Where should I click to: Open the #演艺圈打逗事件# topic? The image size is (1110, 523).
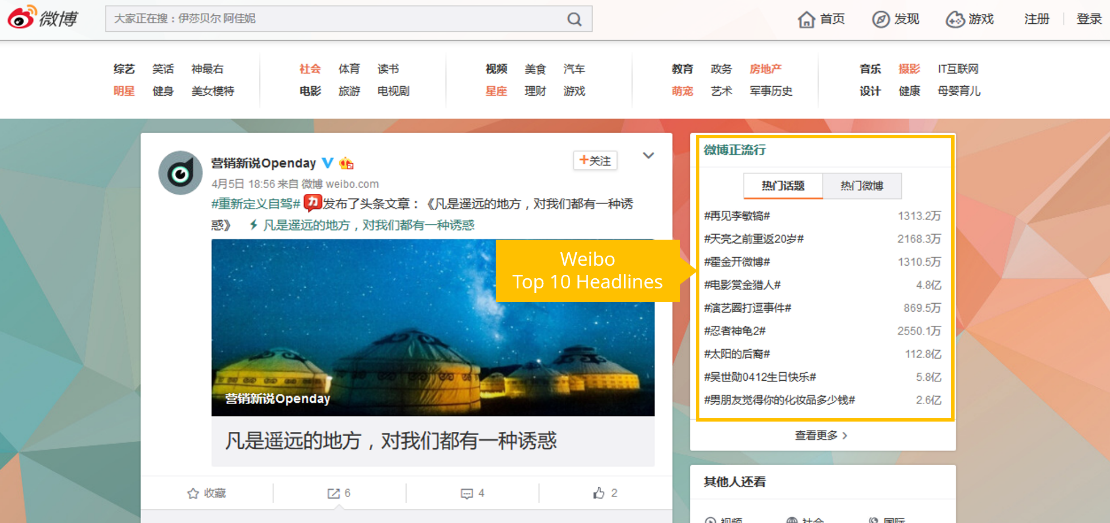(748, 308)
